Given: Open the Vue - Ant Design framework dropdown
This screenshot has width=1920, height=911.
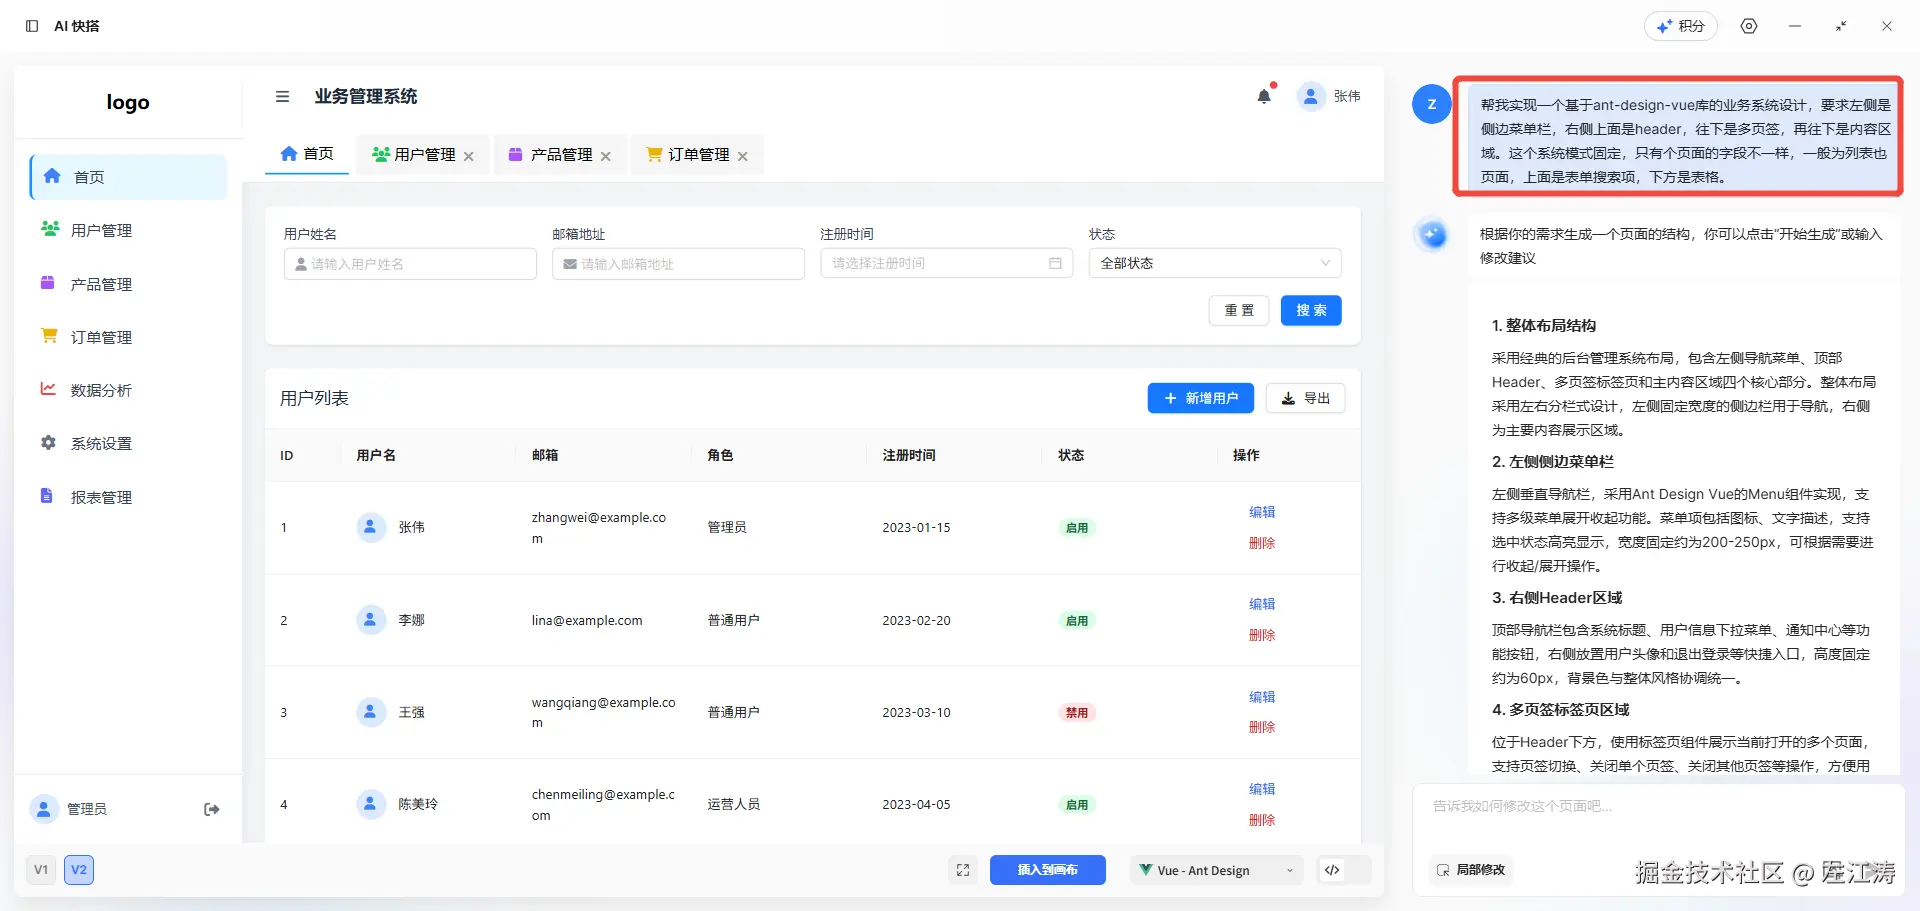Looking at the screenshot, I should (x=1217, y=870).
